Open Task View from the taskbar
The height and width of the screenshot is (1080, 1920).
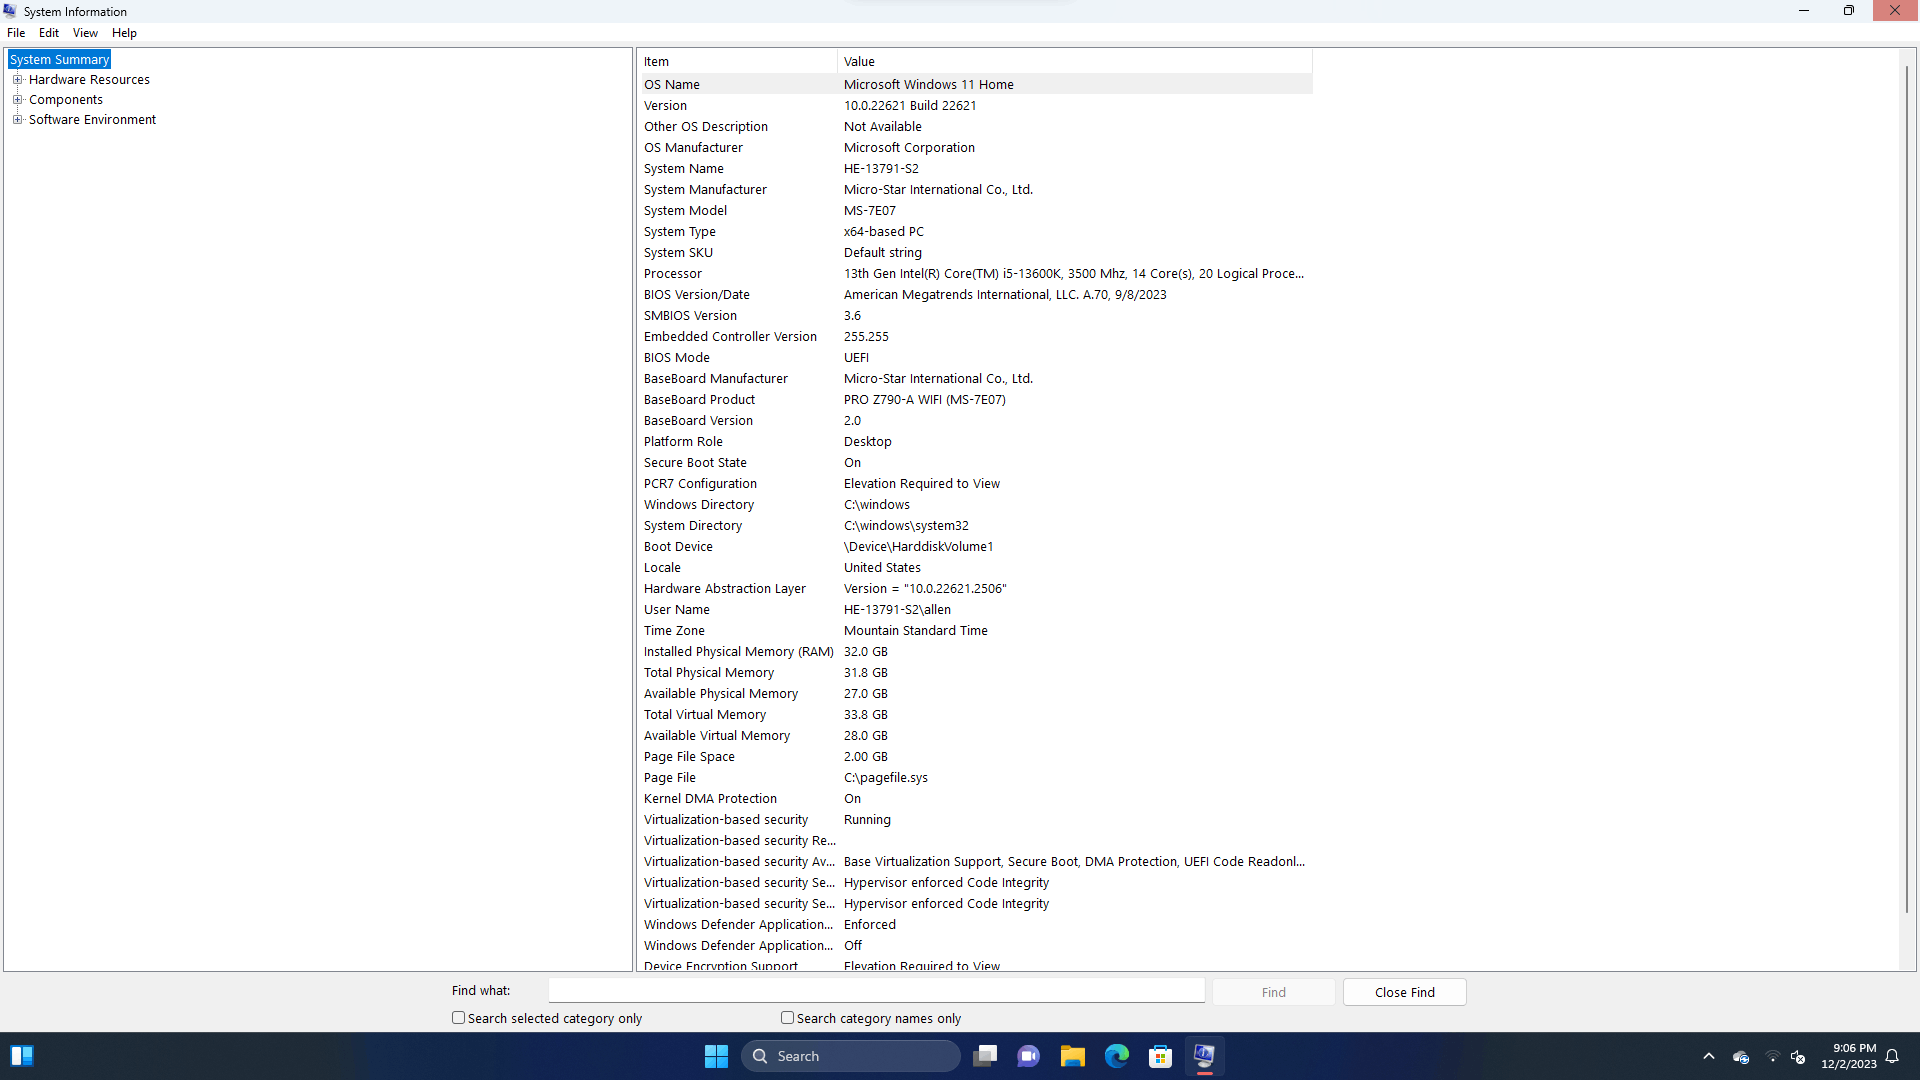pyautogui.click(x=985, y=1056)
